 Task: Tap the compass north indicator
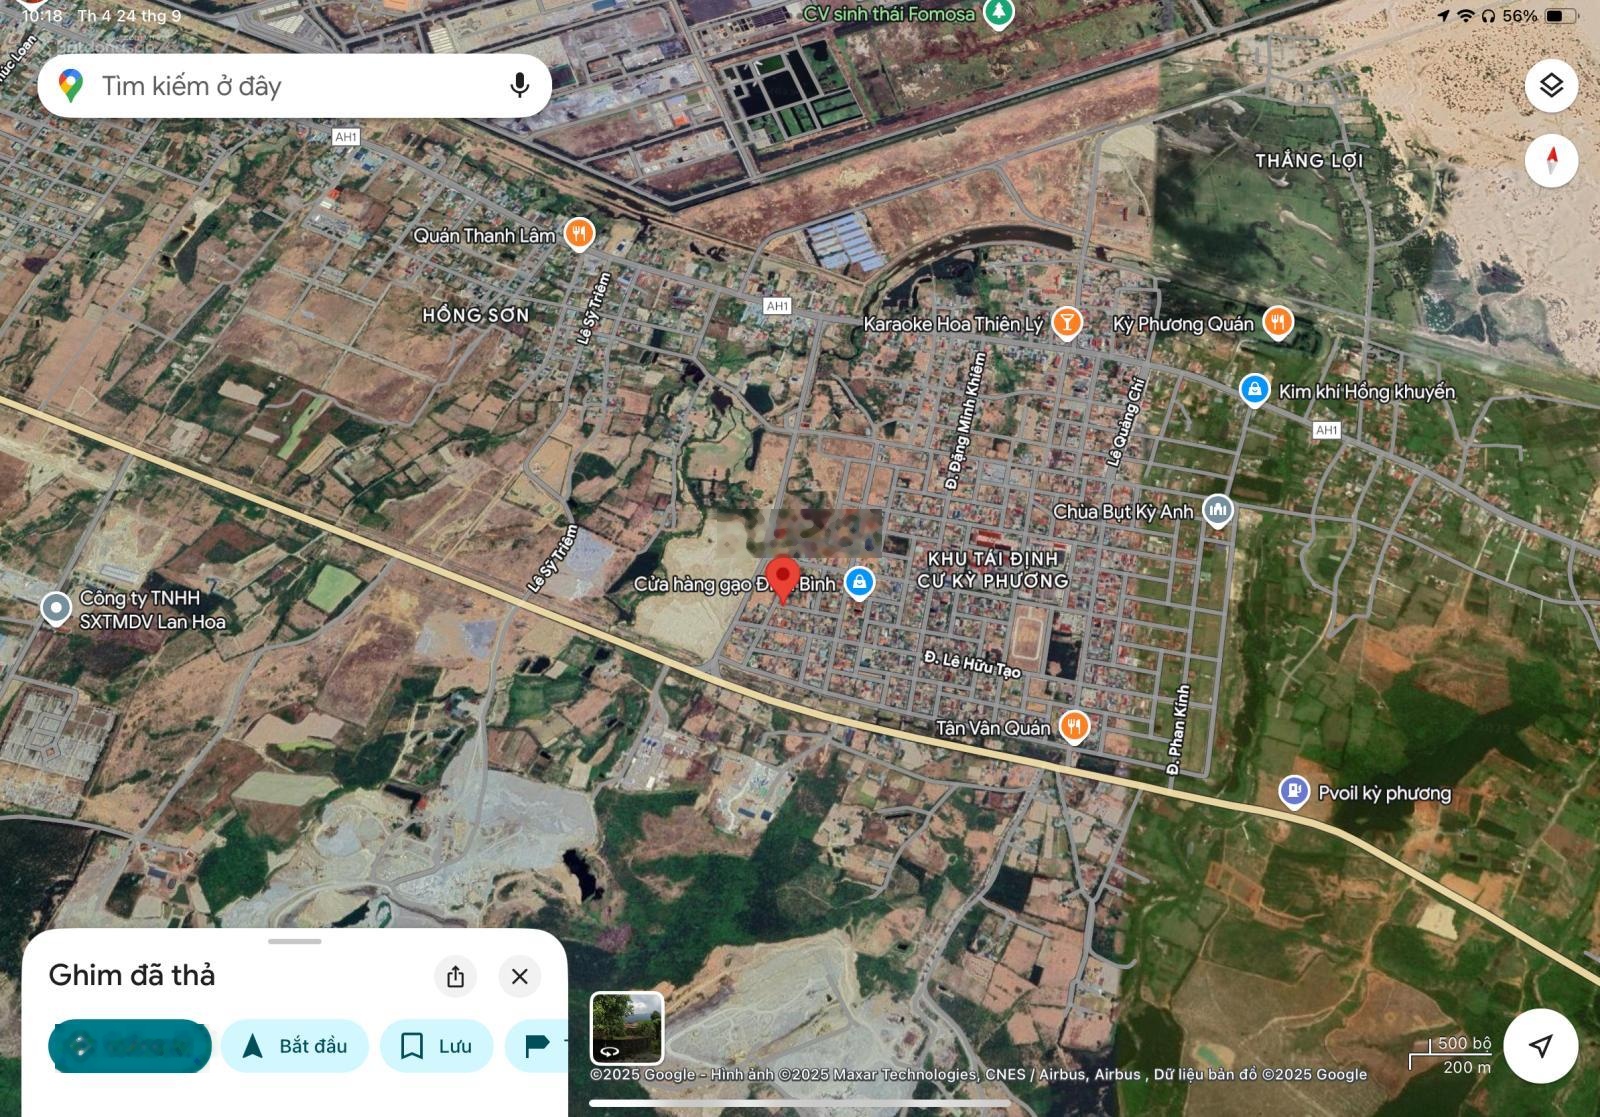[1551, 160]
